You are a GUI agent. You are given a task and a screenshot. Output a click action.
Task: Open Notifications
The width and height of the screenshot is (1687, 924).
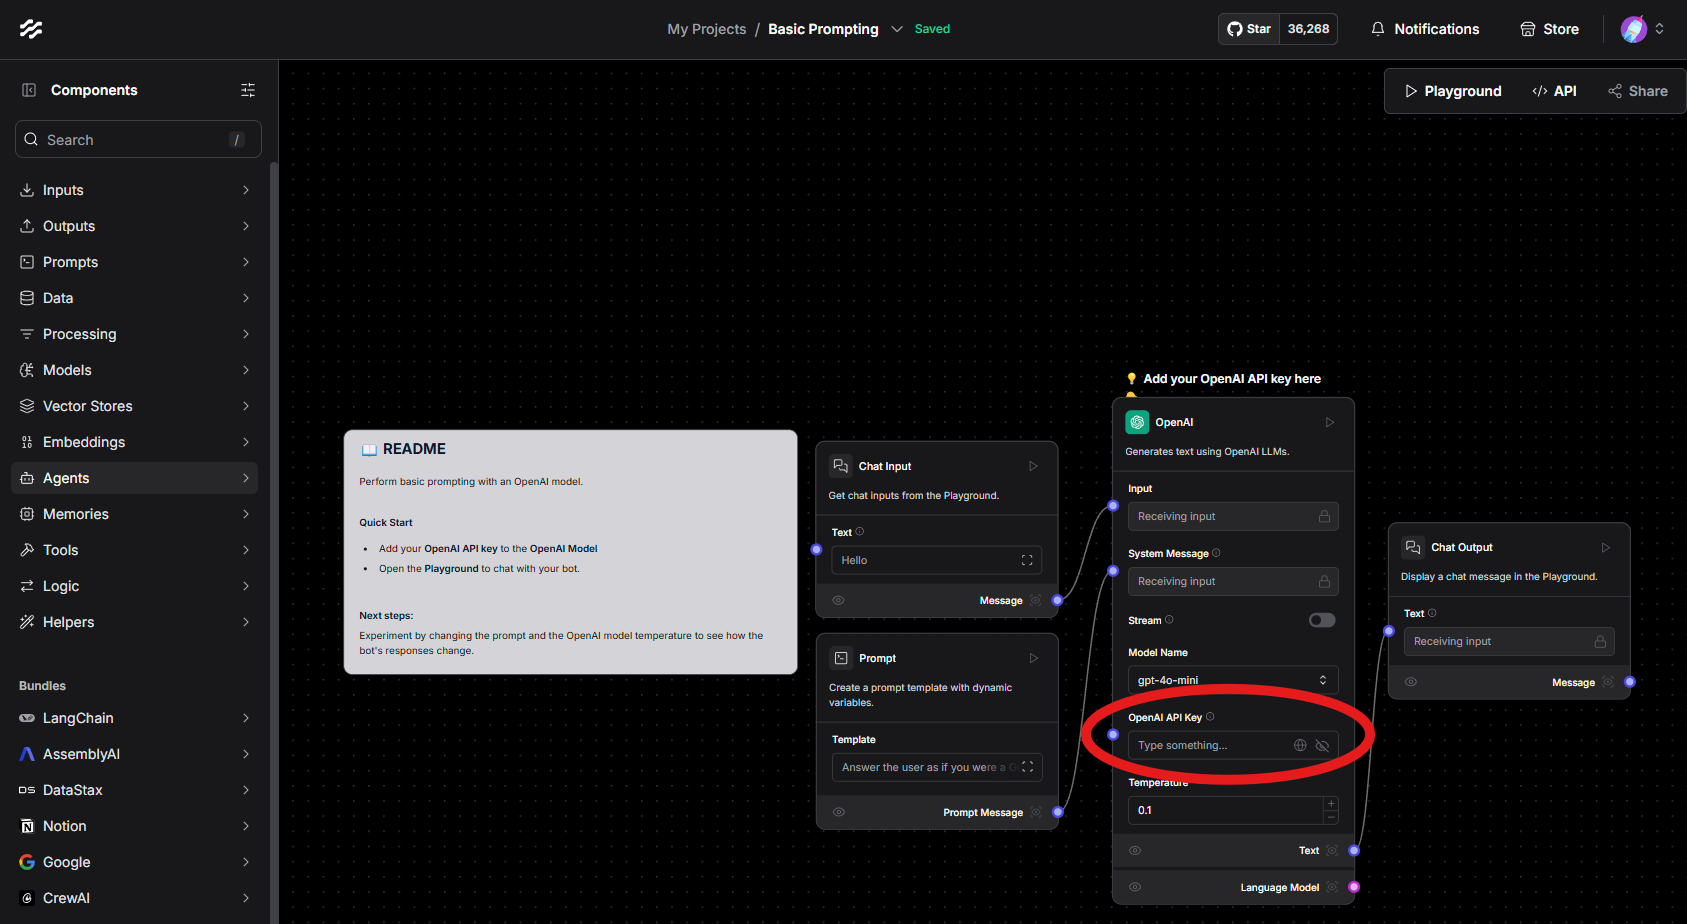pyautogui.click(x=1425, y=29)
